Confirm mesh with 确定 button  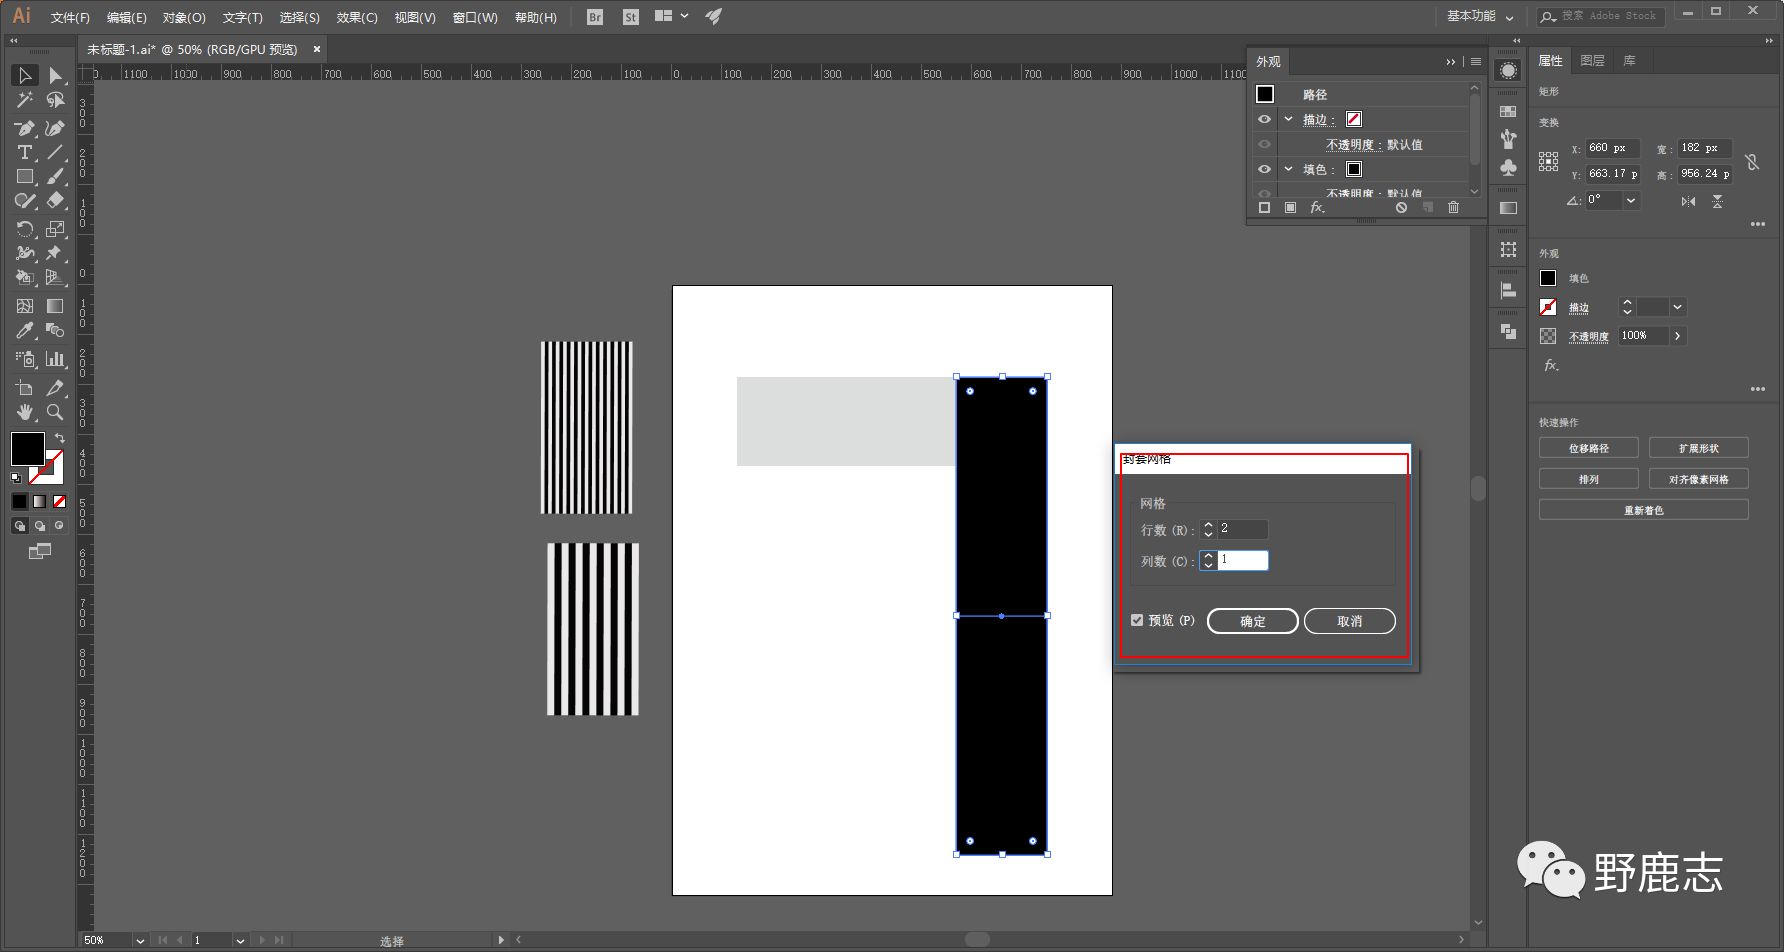1252,621
